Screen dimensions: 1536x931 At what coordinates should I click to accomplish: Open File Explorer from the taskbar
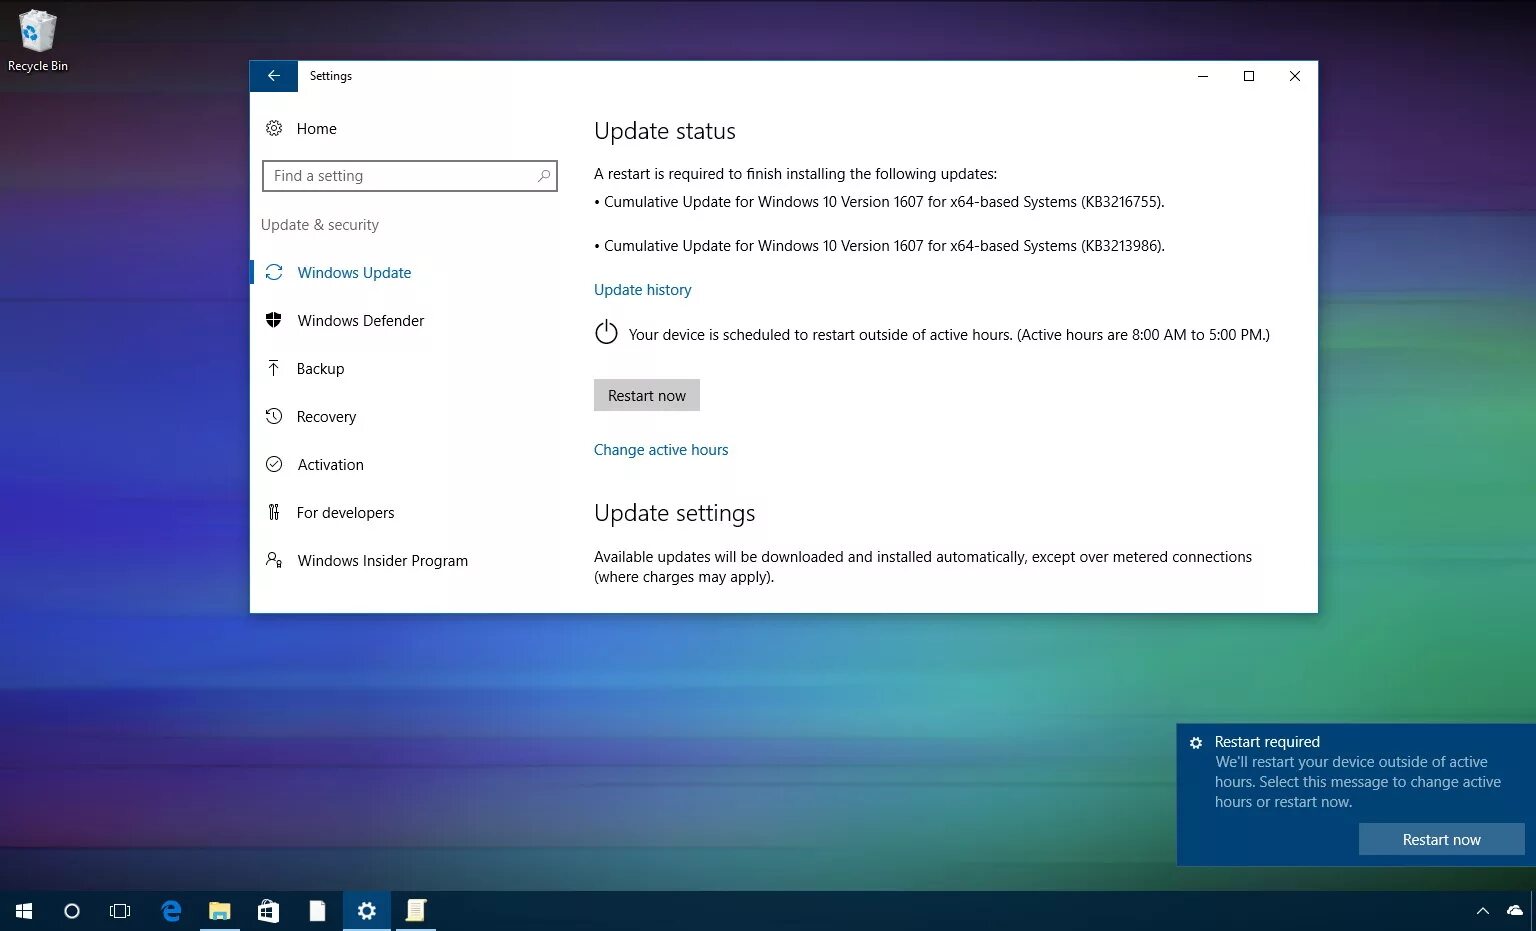[x=219, y=911]
